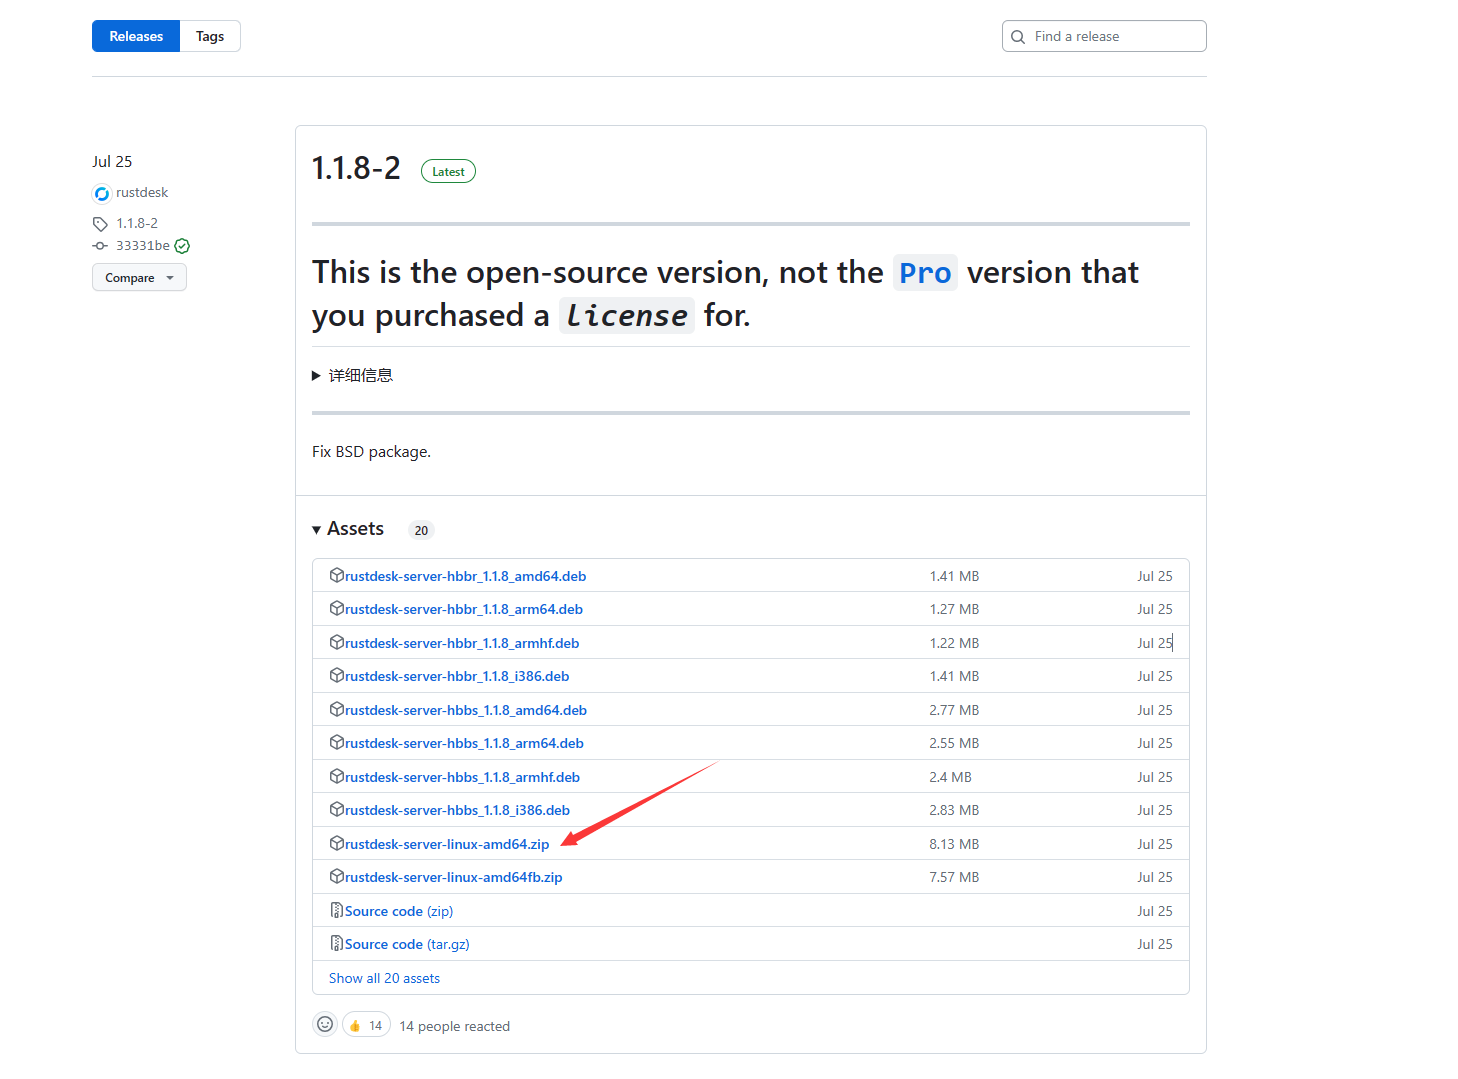Download rustdesk-server-linux-amd64.zip
Screen dimensions: 1458x1079
(447, 844)
